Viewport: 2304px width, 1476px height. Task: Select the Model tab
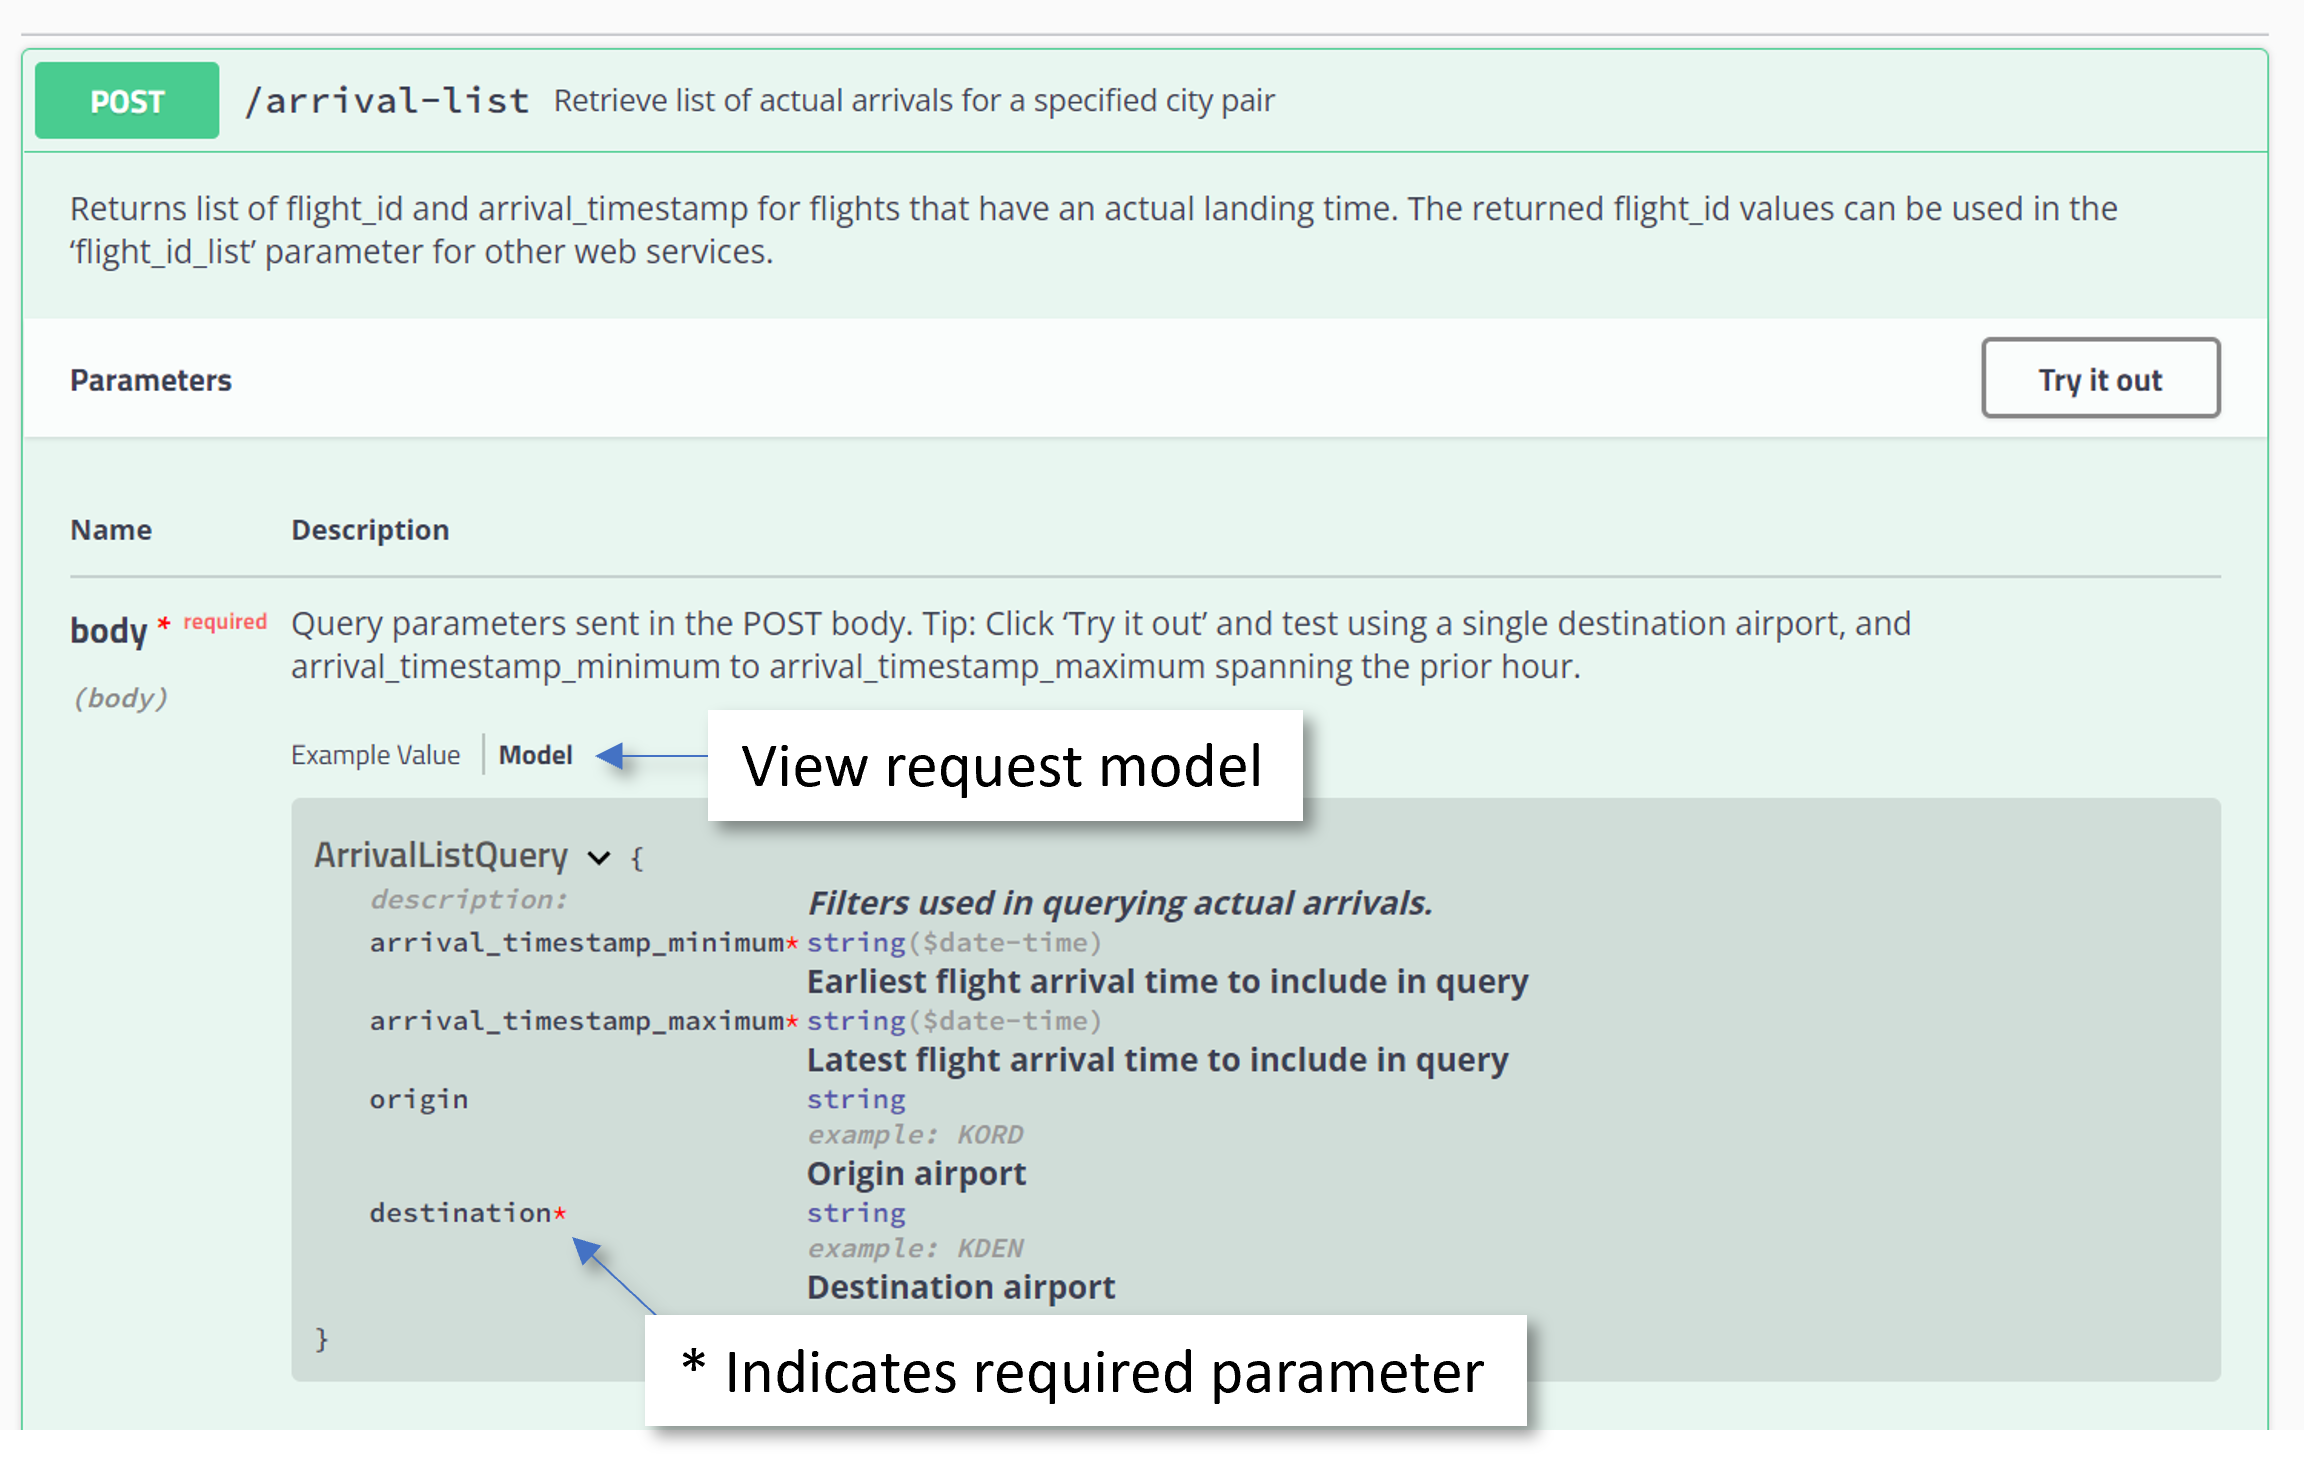[x=535, y=755]
